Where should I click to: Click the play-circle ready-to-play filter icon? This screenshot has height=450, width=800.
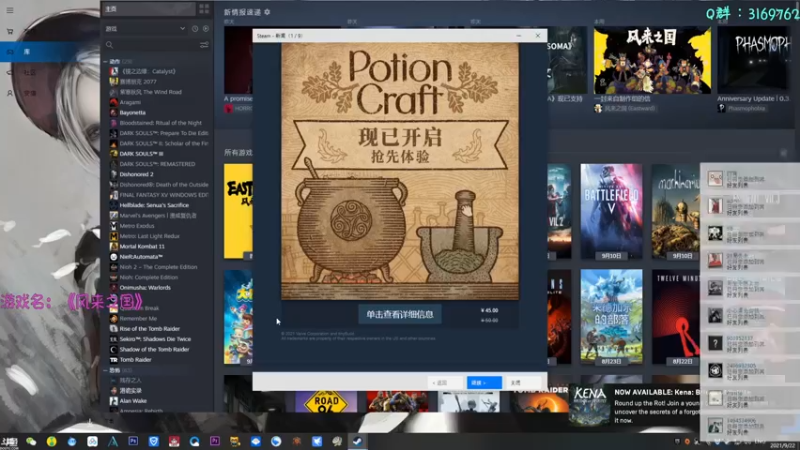206,29
